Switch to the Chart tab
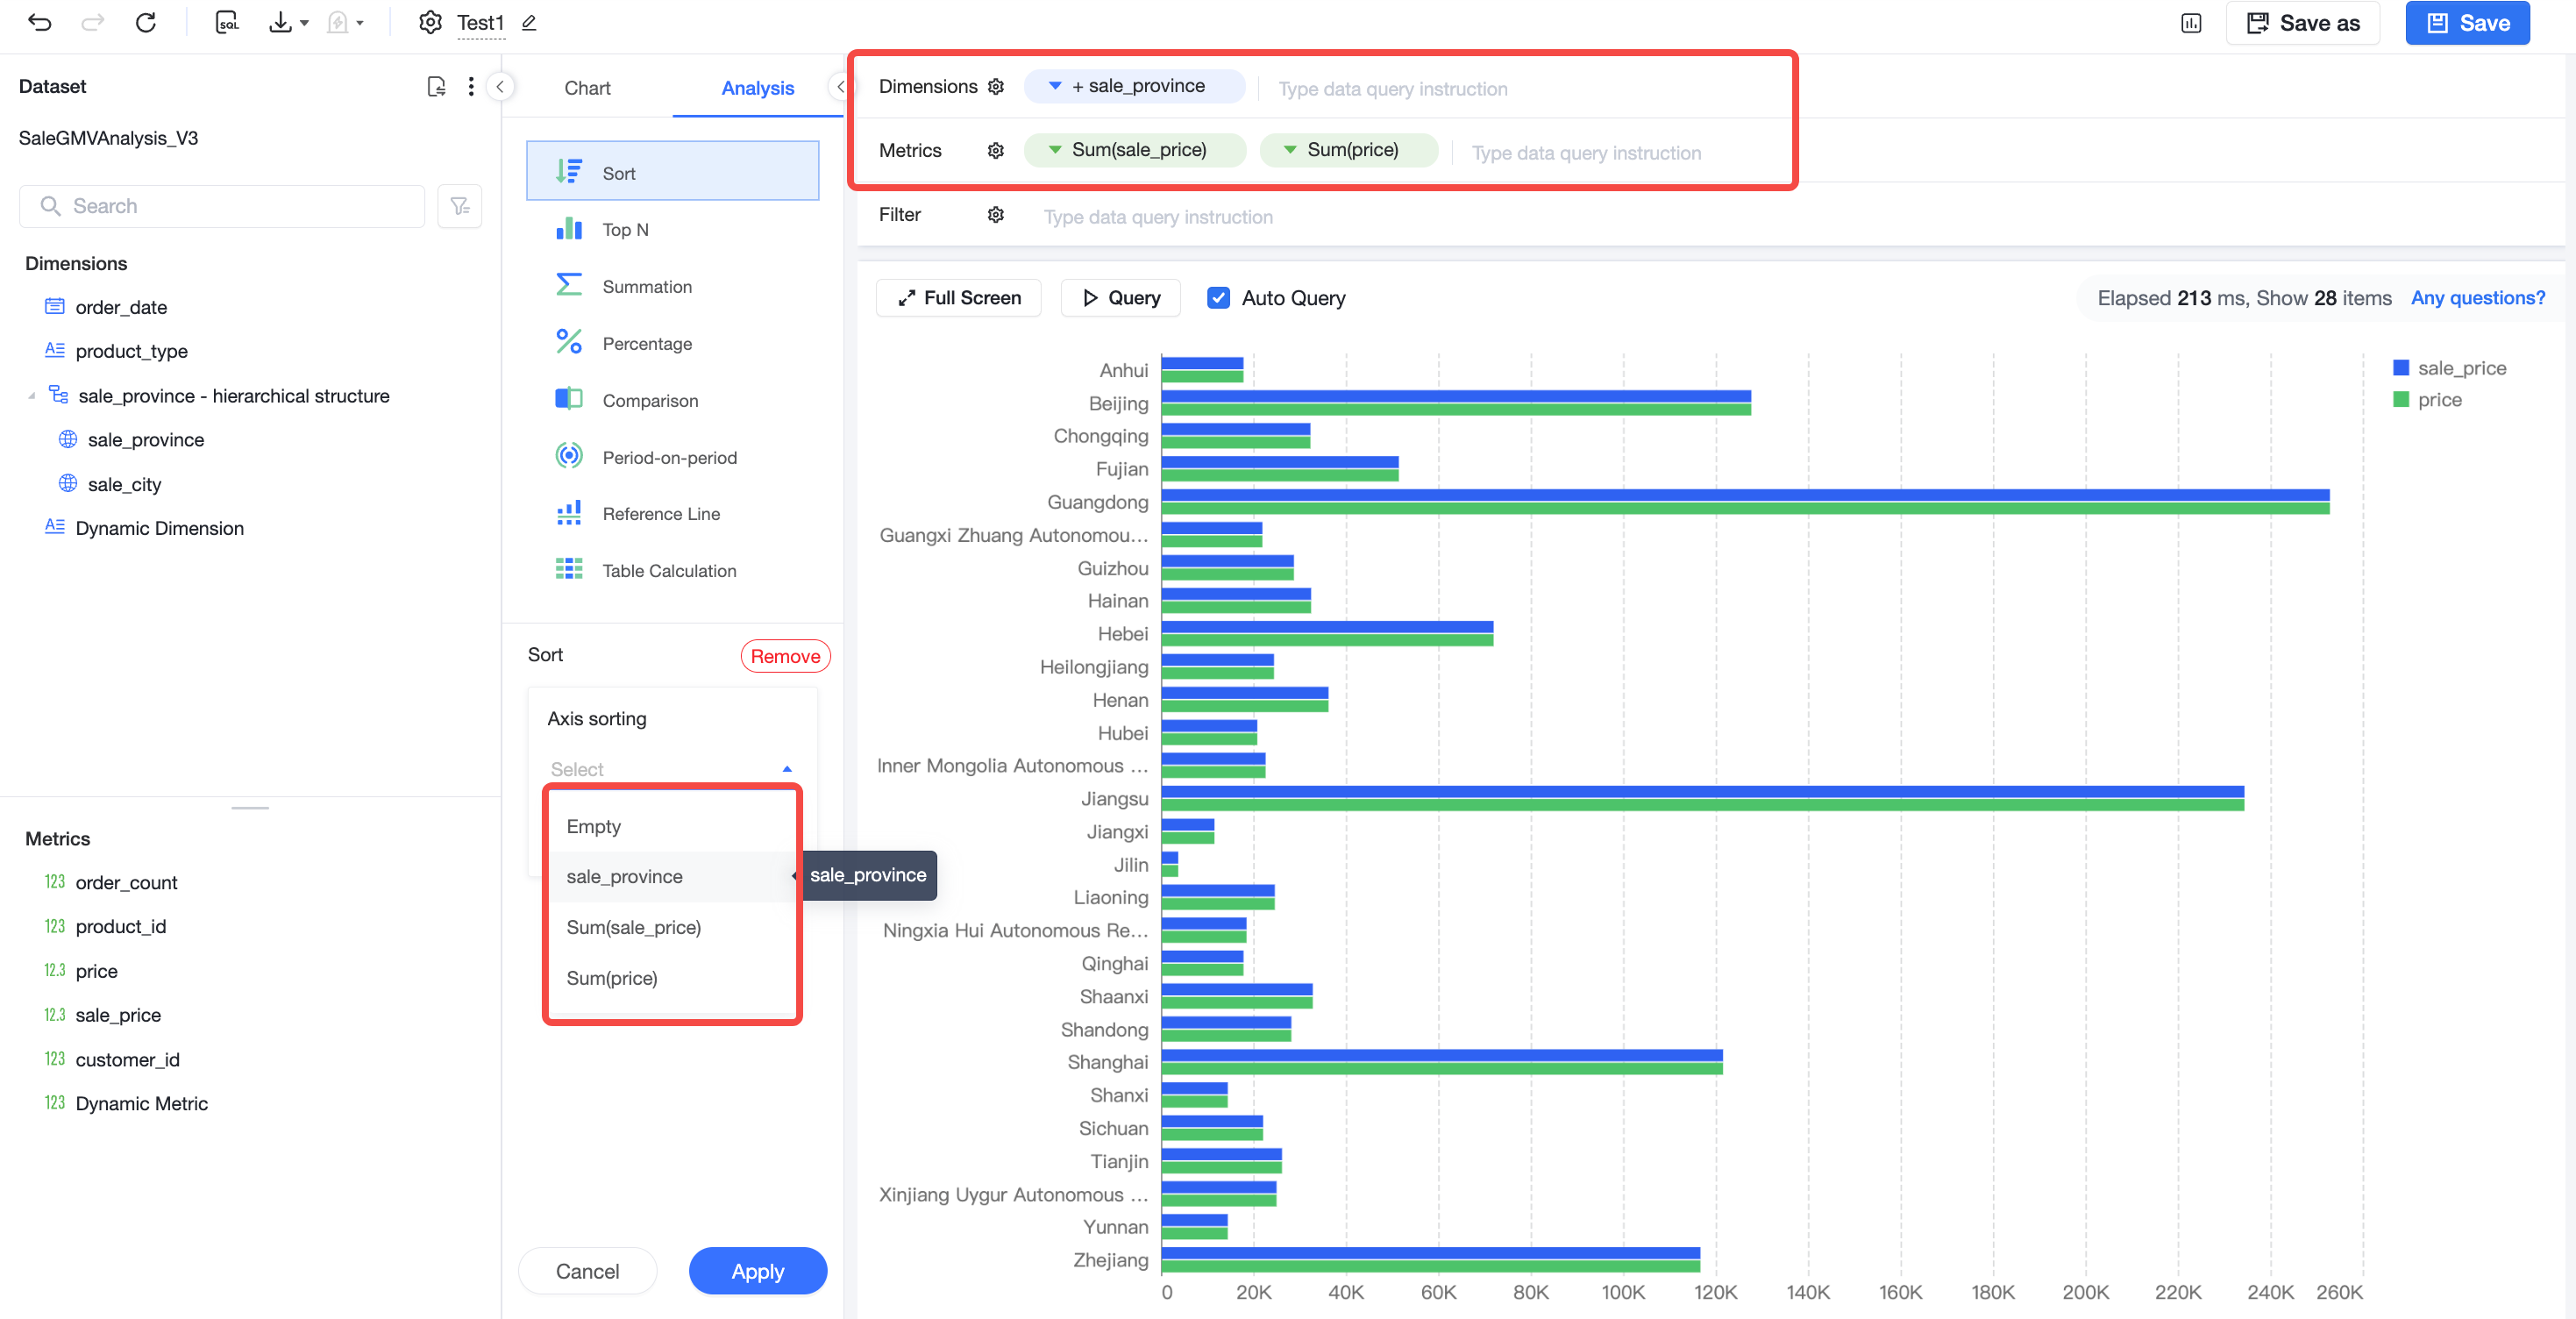The width and height of the screenshot is (2576, 1319). (587, 88)
